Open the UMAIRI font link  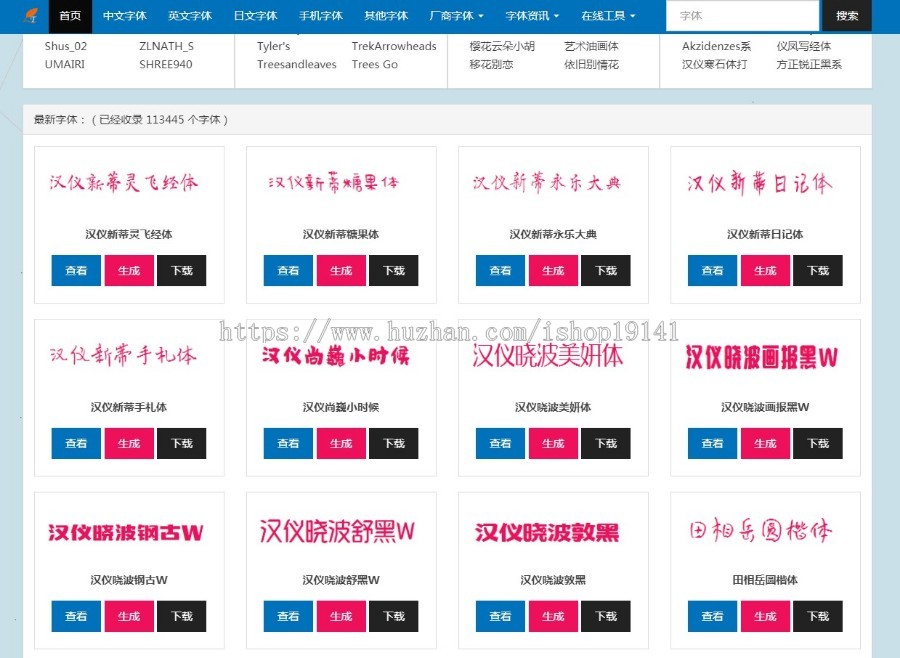[x=64, y=64]
